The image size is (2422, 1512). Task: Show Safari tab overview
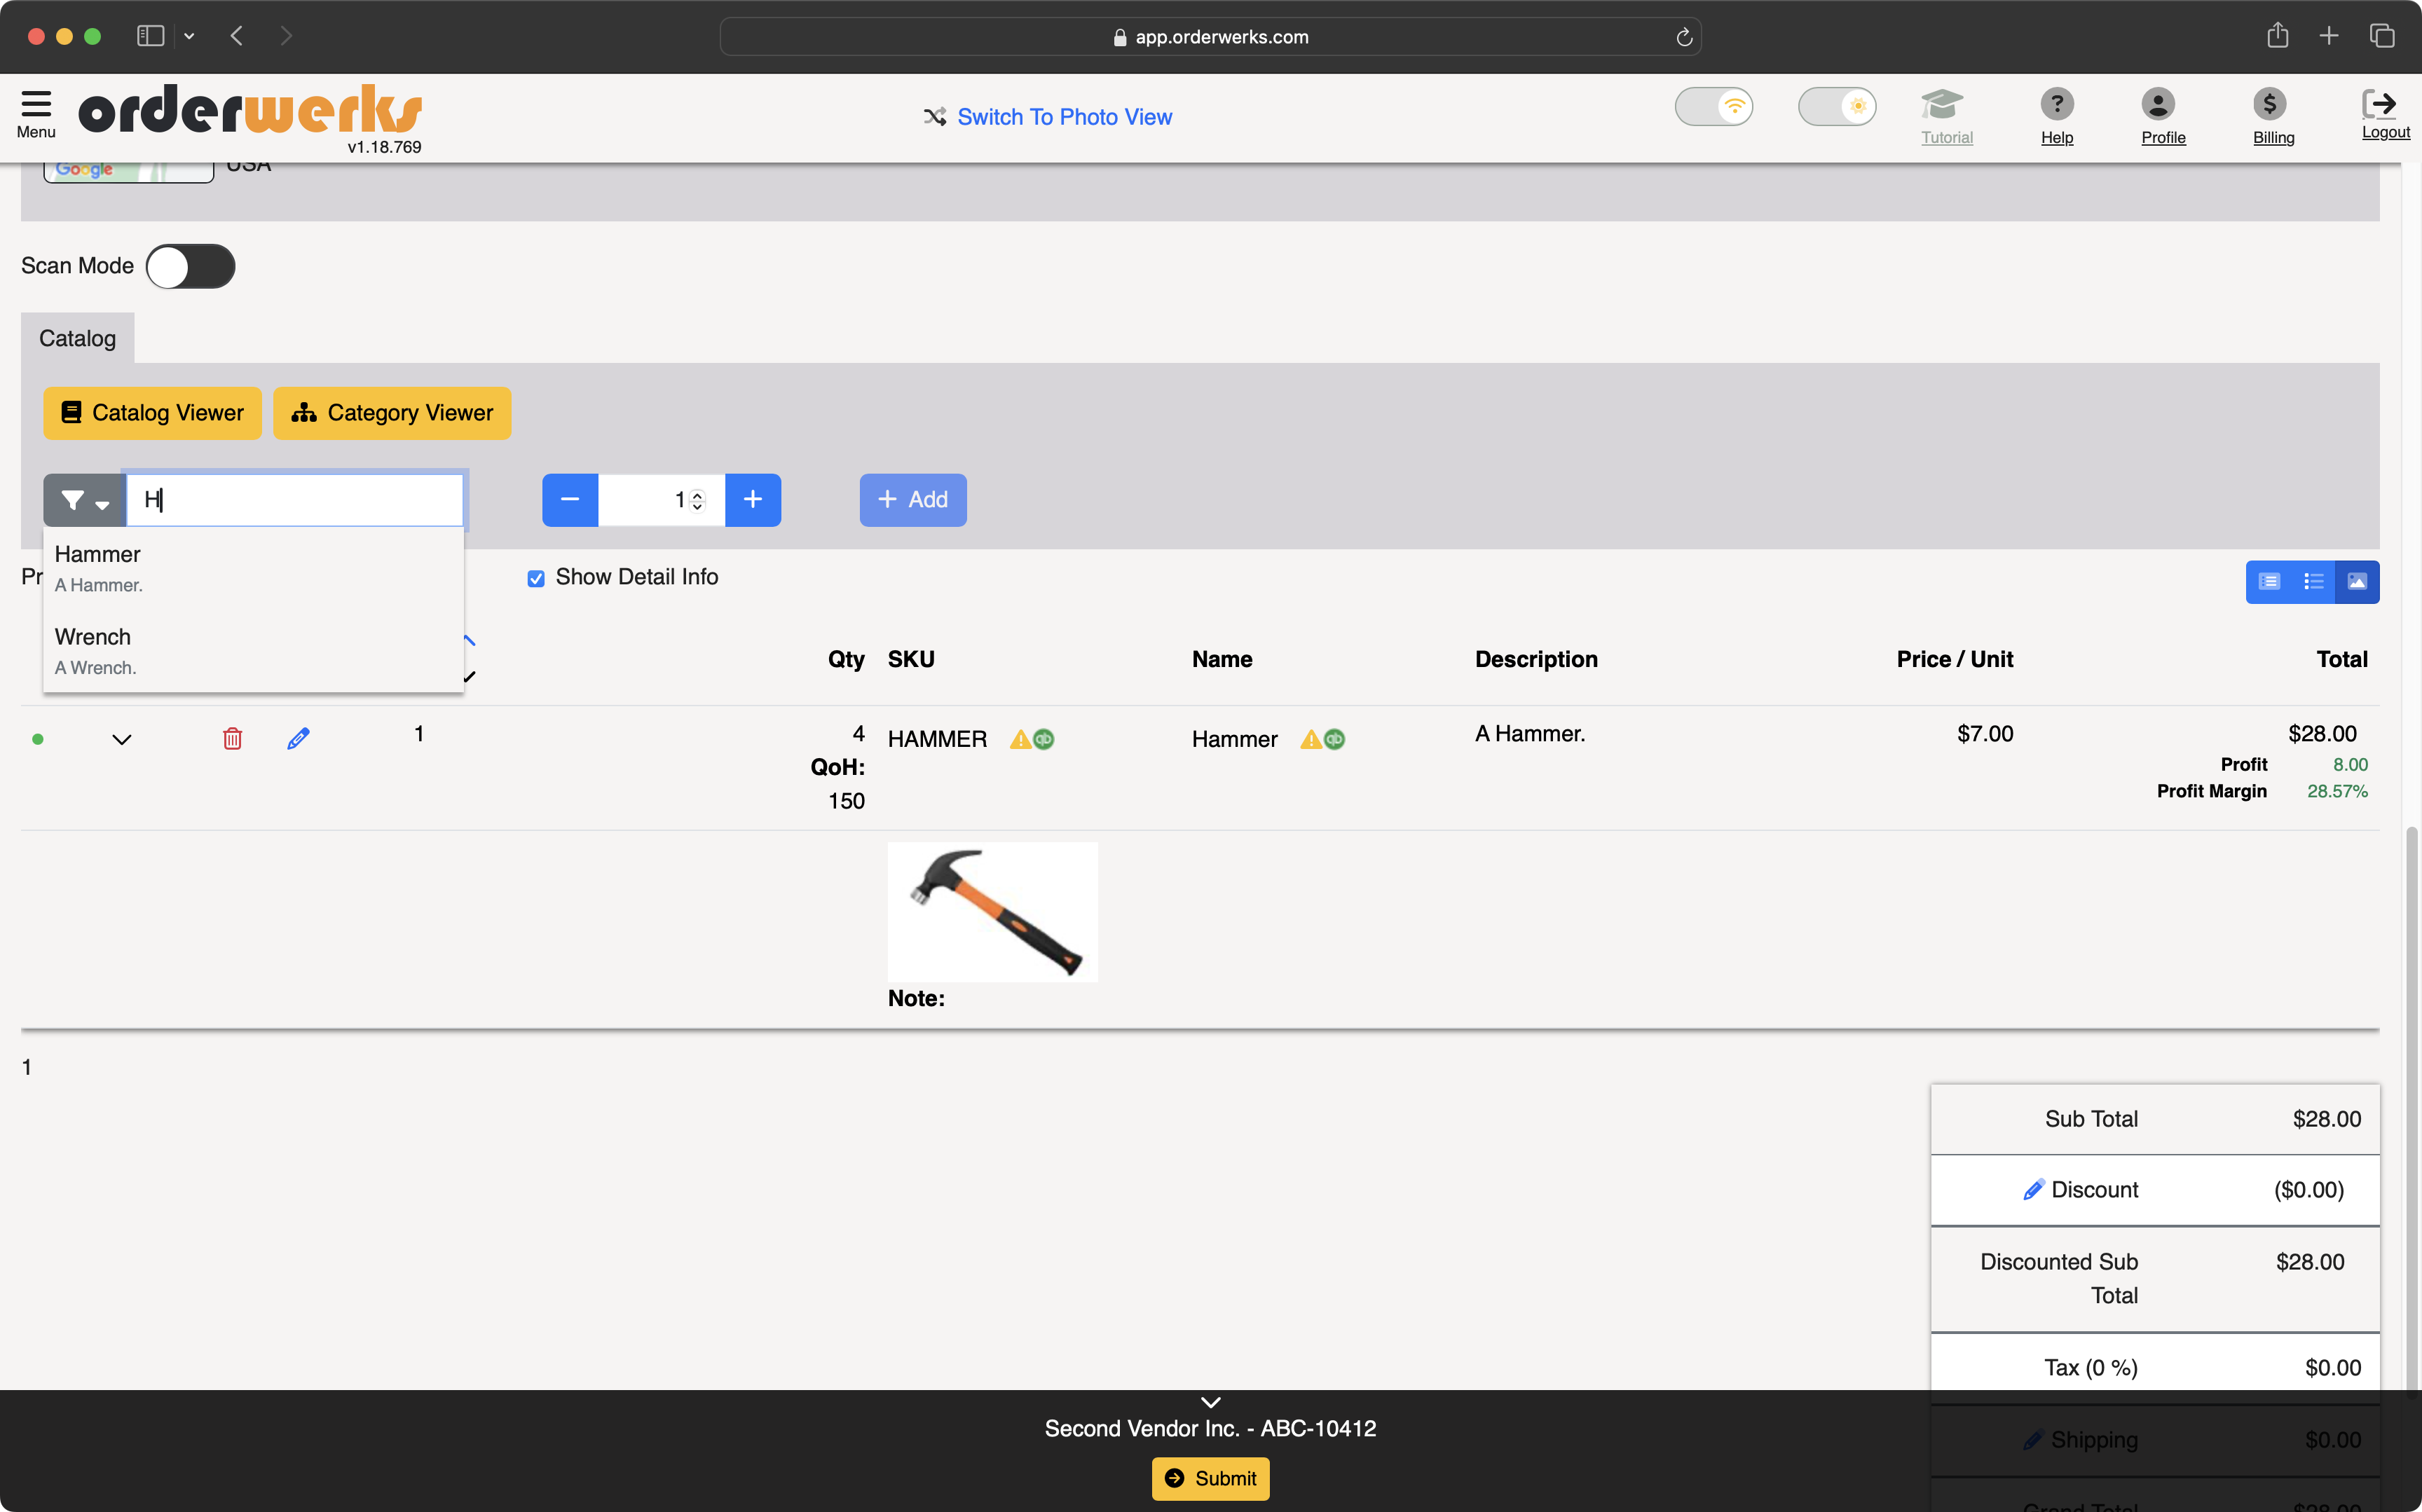coord(2382,36)
